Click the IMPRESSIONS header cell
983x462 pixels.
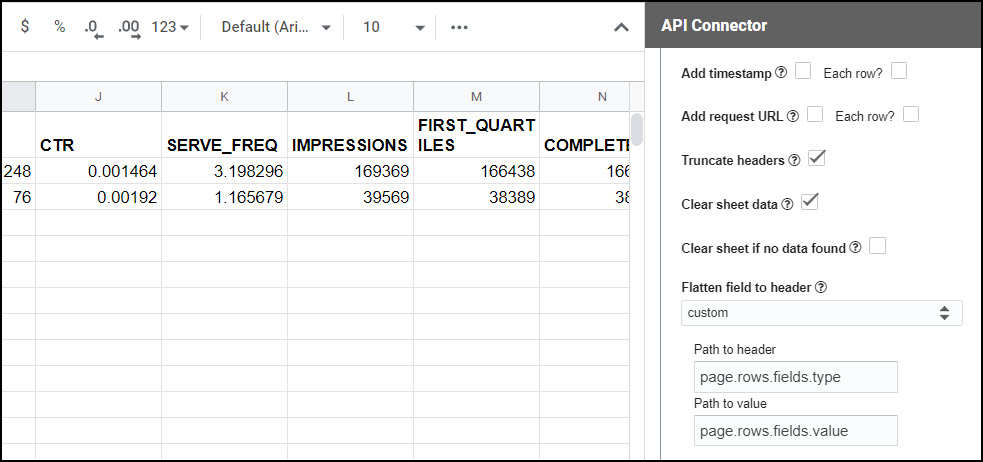click(x=350, y=134)
